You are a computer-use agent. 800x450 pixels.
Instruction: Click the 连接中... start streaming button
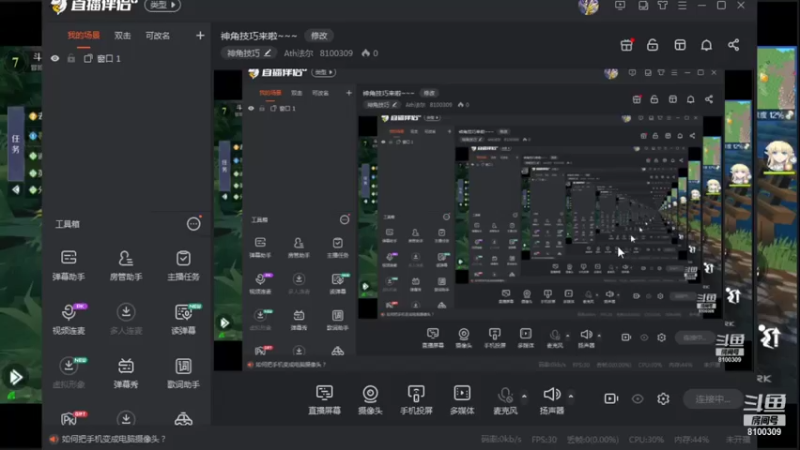tap(712, 399)
